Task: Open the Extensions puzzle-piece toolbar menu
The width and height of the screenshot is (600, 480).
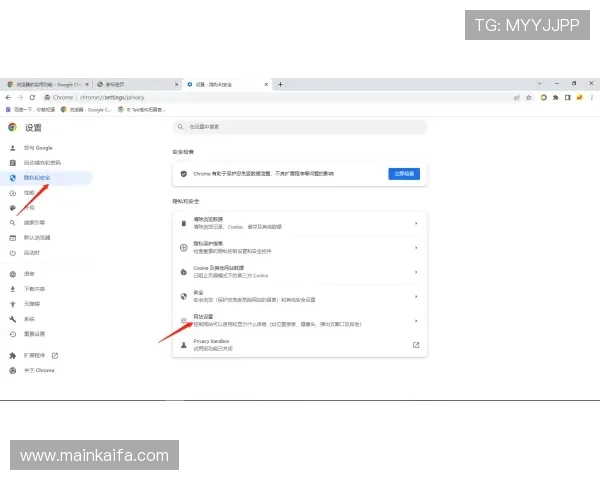Action: (x=556, y=98)
